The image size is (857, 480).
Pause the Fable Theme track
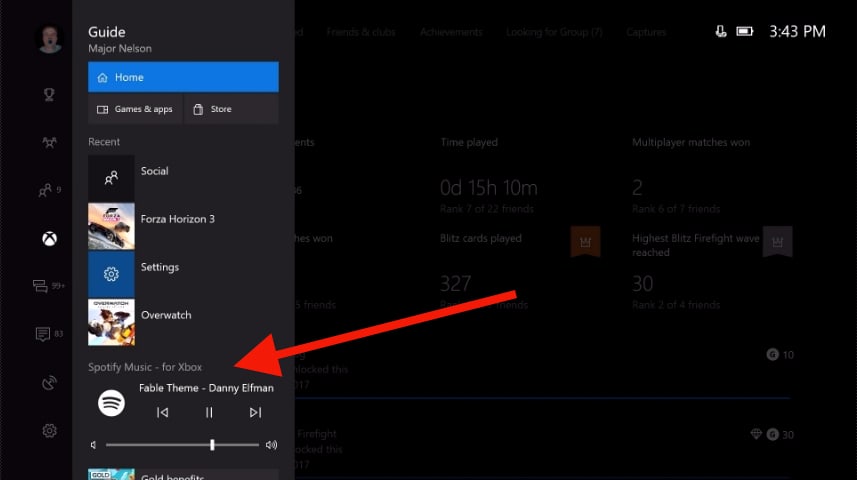point(209,412)
